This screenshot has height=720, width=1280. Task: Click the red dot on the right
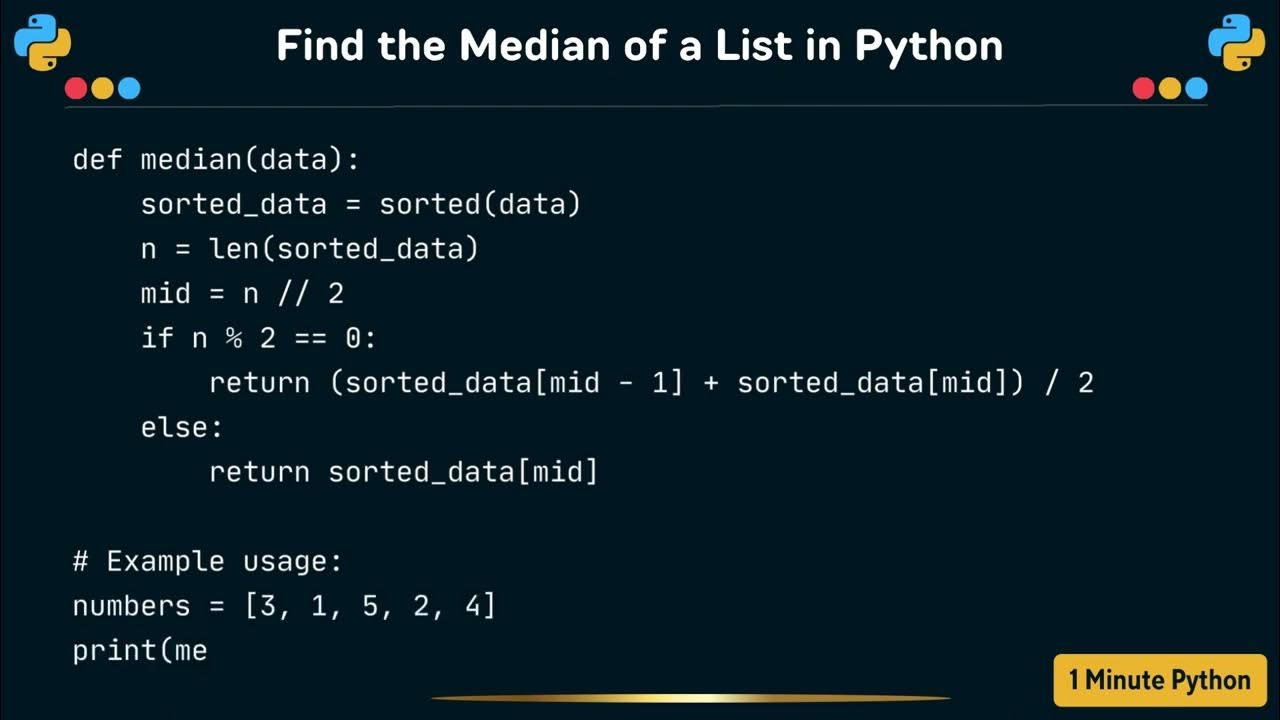pos(1144,89)
